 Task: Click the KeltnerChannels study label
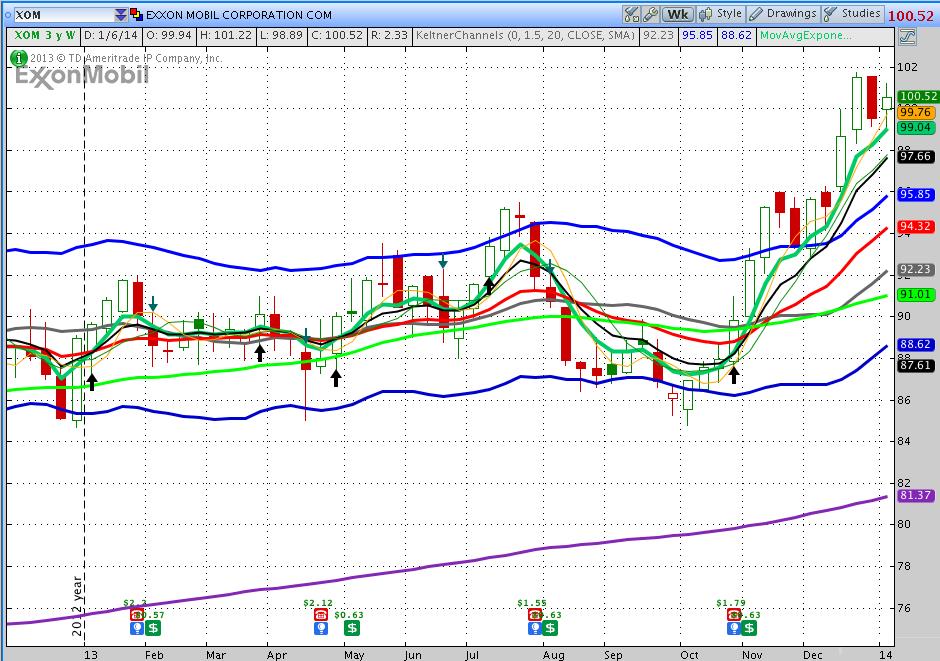[525, 35]
